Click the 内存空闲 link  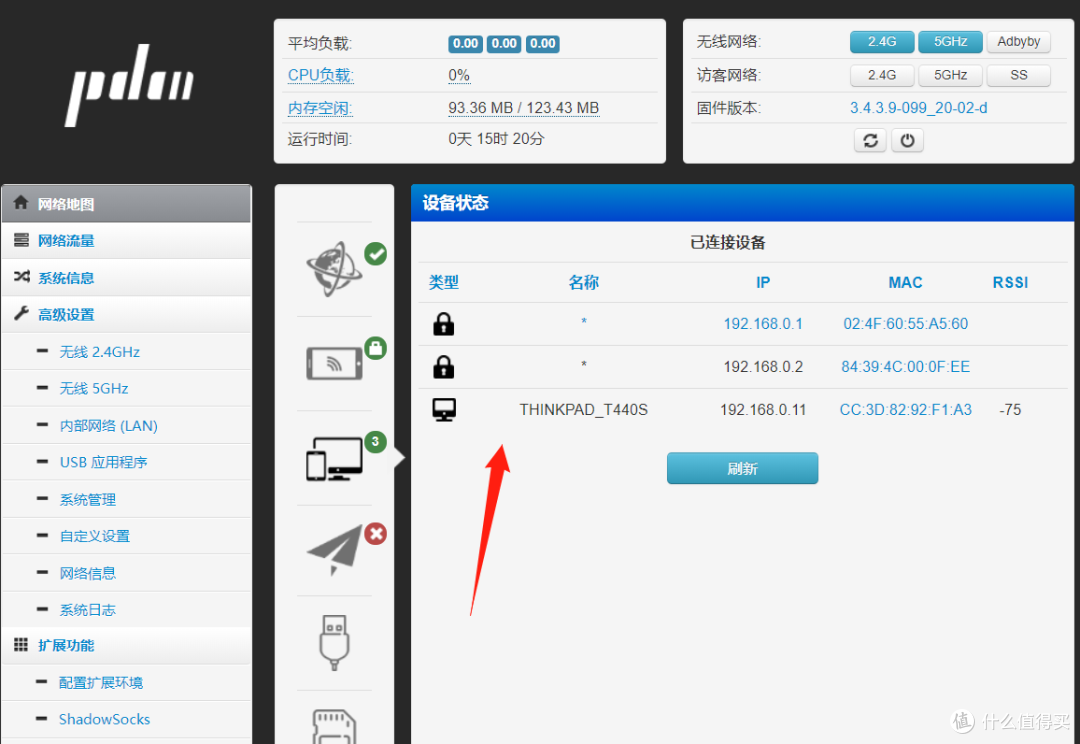pyautogui.click(x=320, y=108)
